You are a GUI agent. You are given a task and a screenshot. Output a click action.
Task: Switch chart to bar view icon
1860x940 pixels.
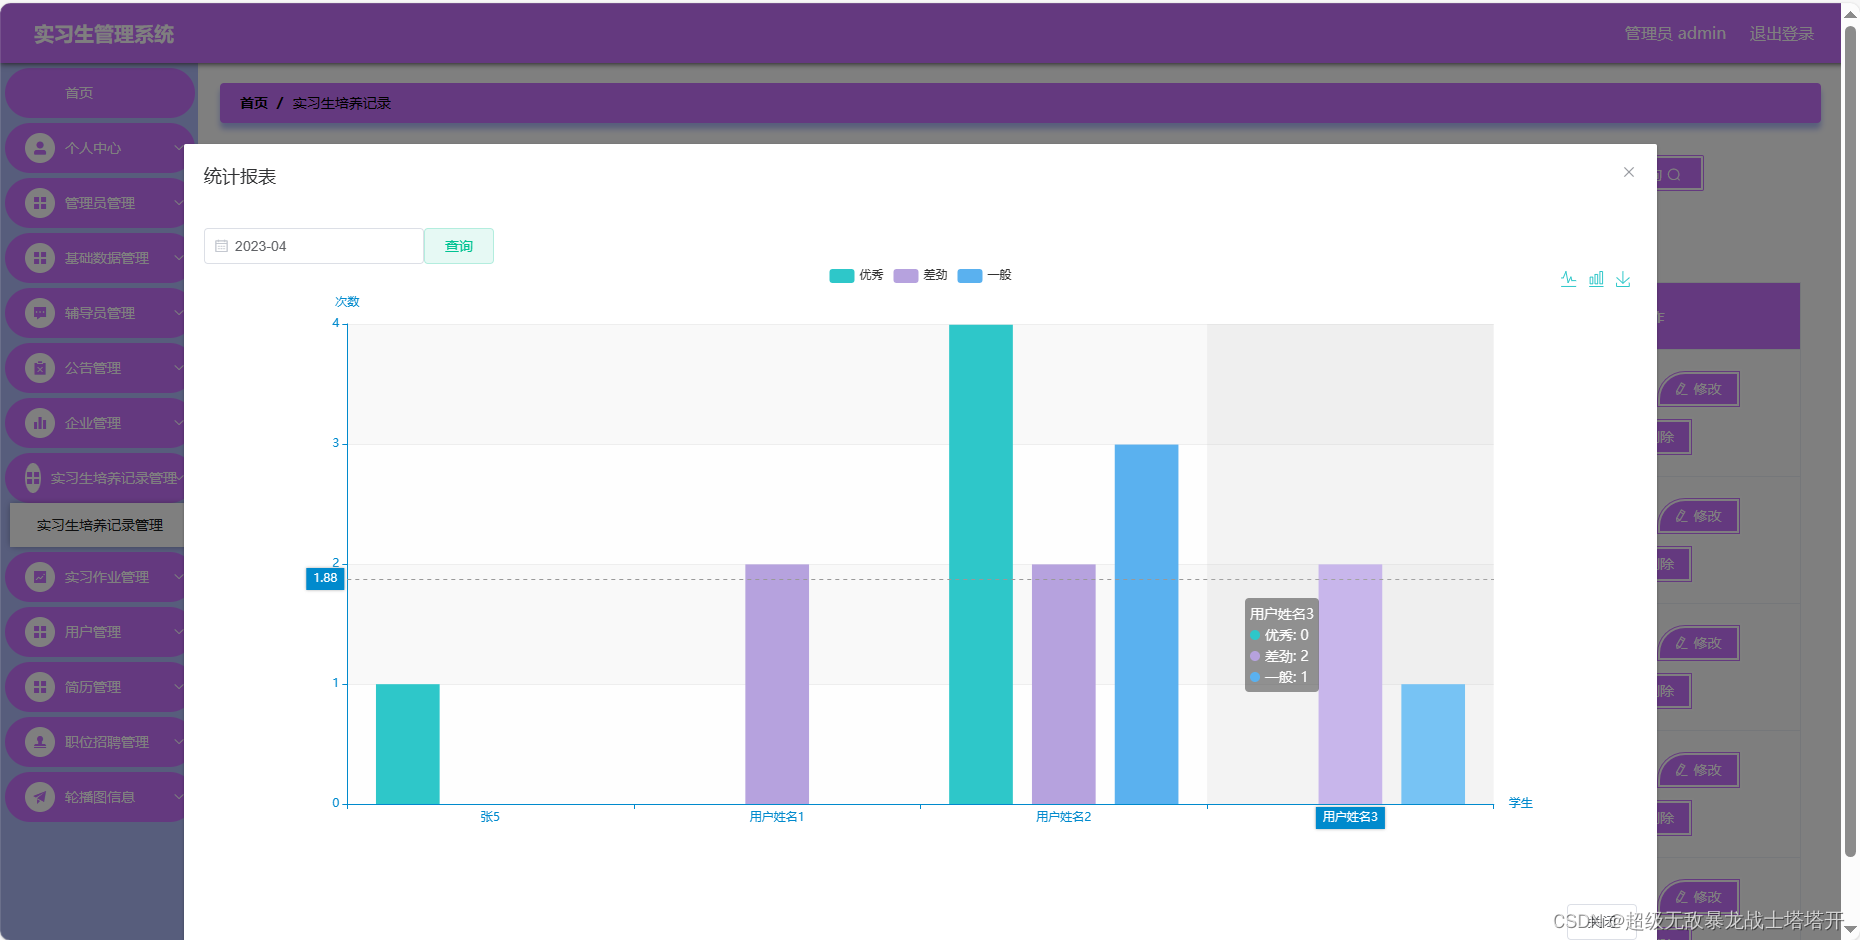(x=1596, y=279)
